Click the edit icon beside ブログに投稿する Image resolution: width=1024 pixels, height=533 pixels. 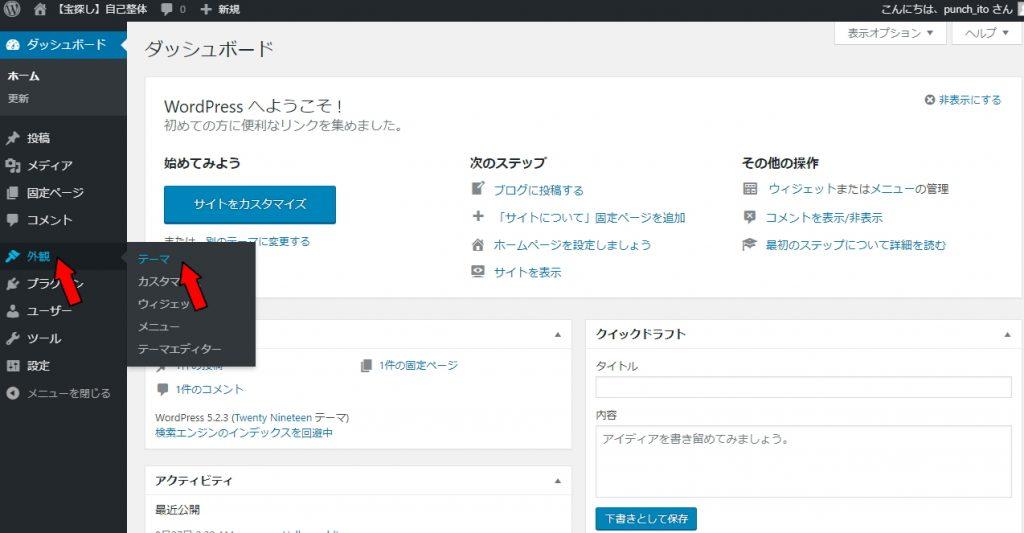coord(478,189)
